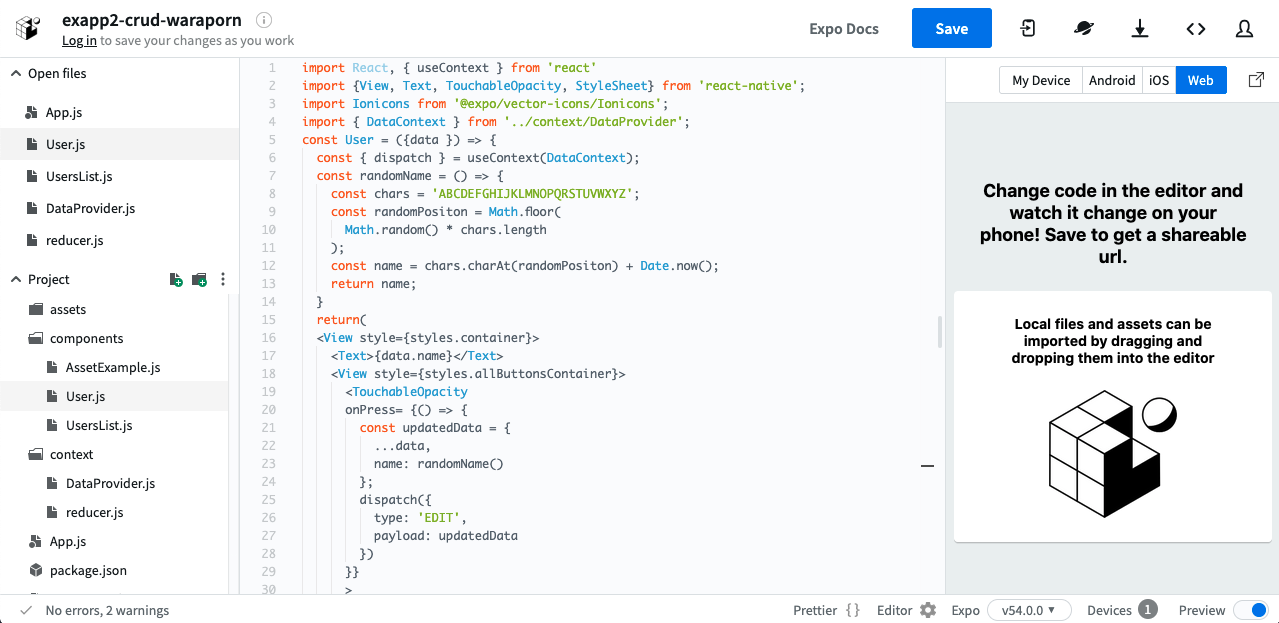
Task: Open preview in a popout window
Action: click(x=1257, y=80)
